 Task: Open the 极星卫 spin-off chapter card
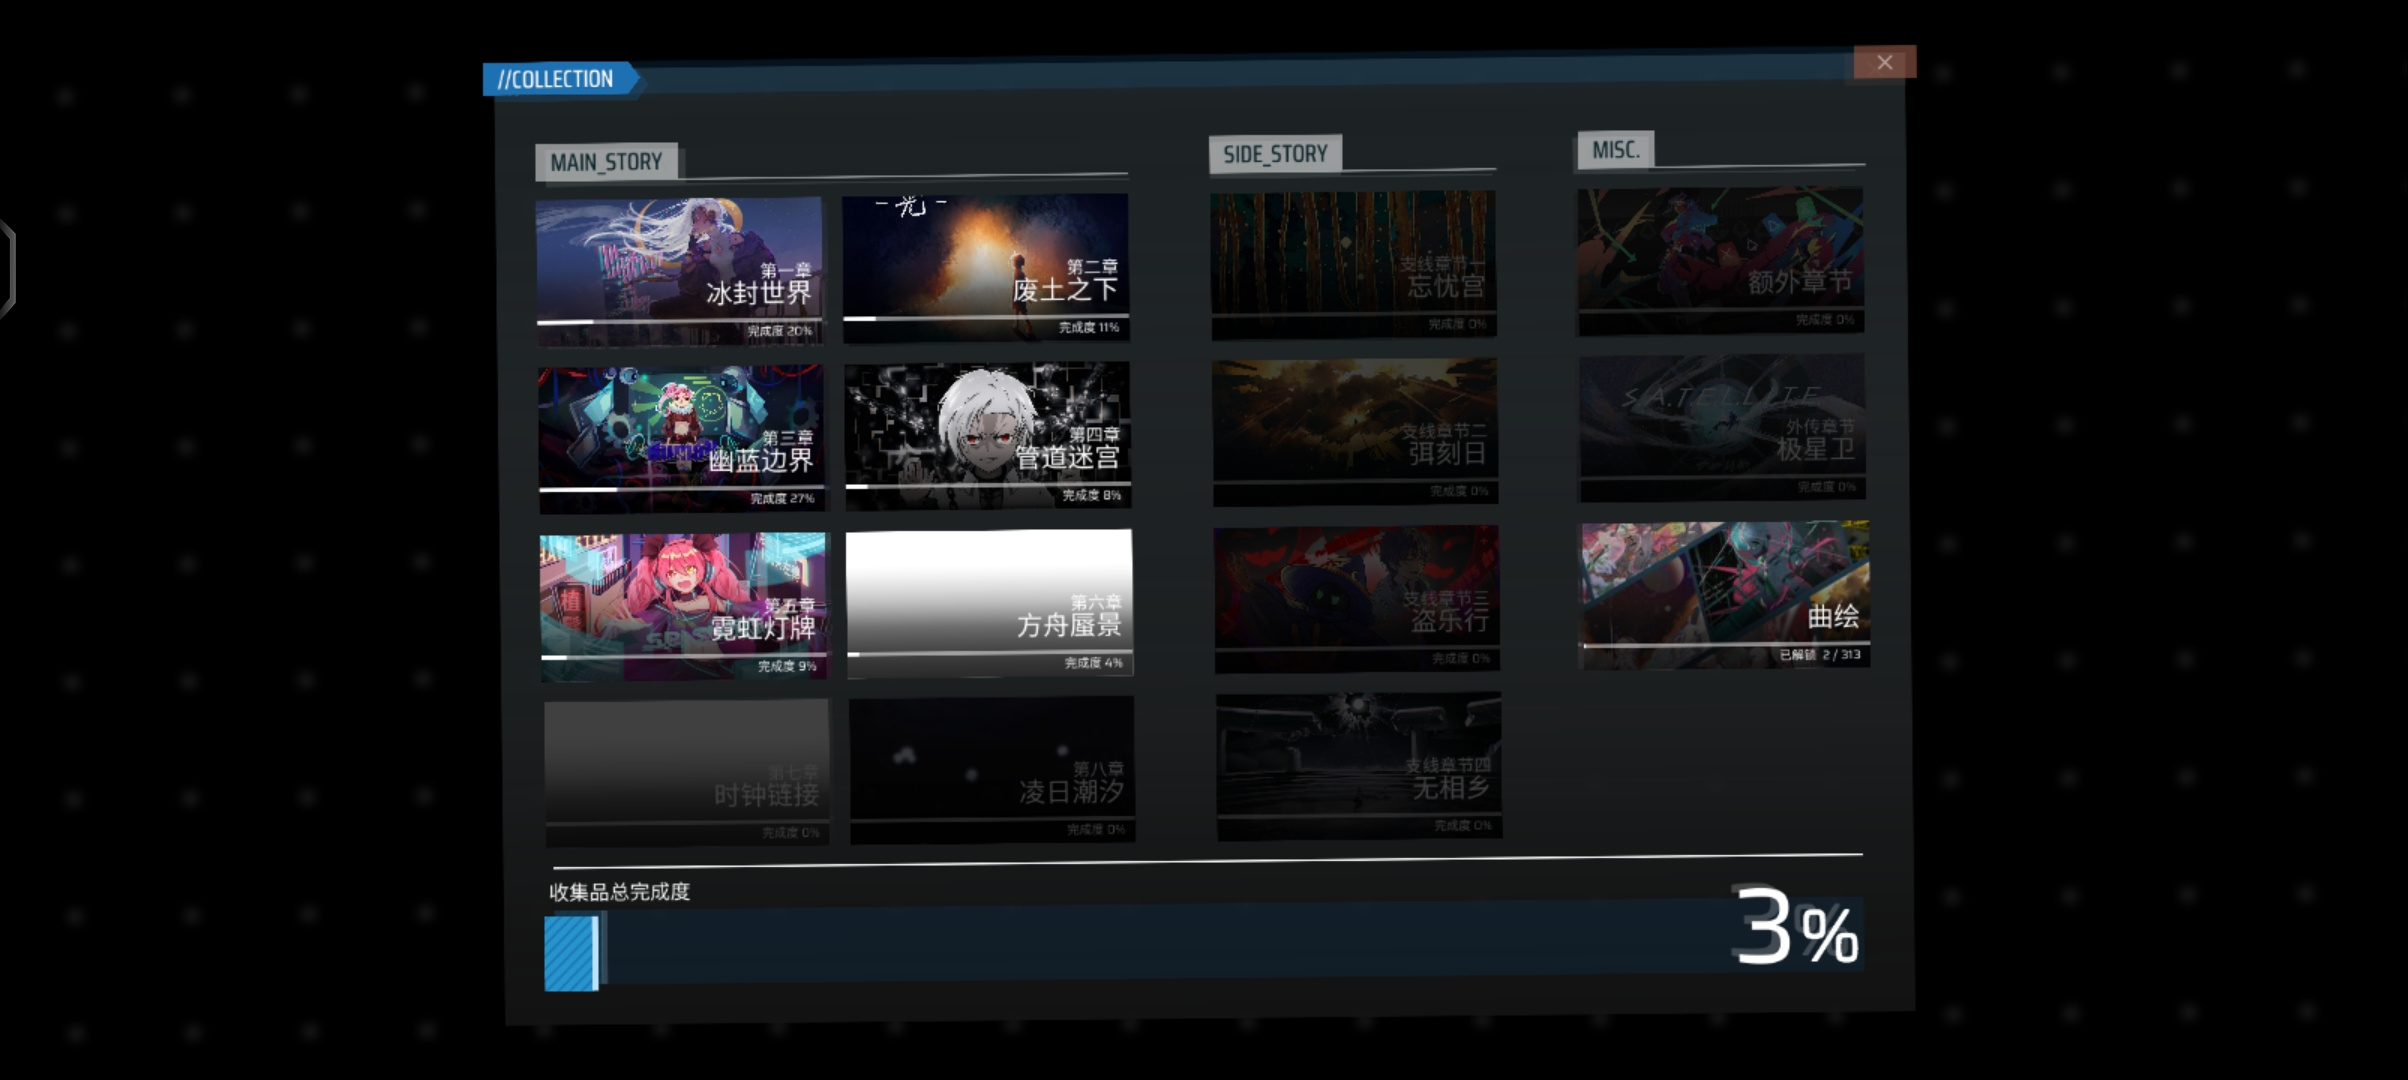pos(1723,427)
